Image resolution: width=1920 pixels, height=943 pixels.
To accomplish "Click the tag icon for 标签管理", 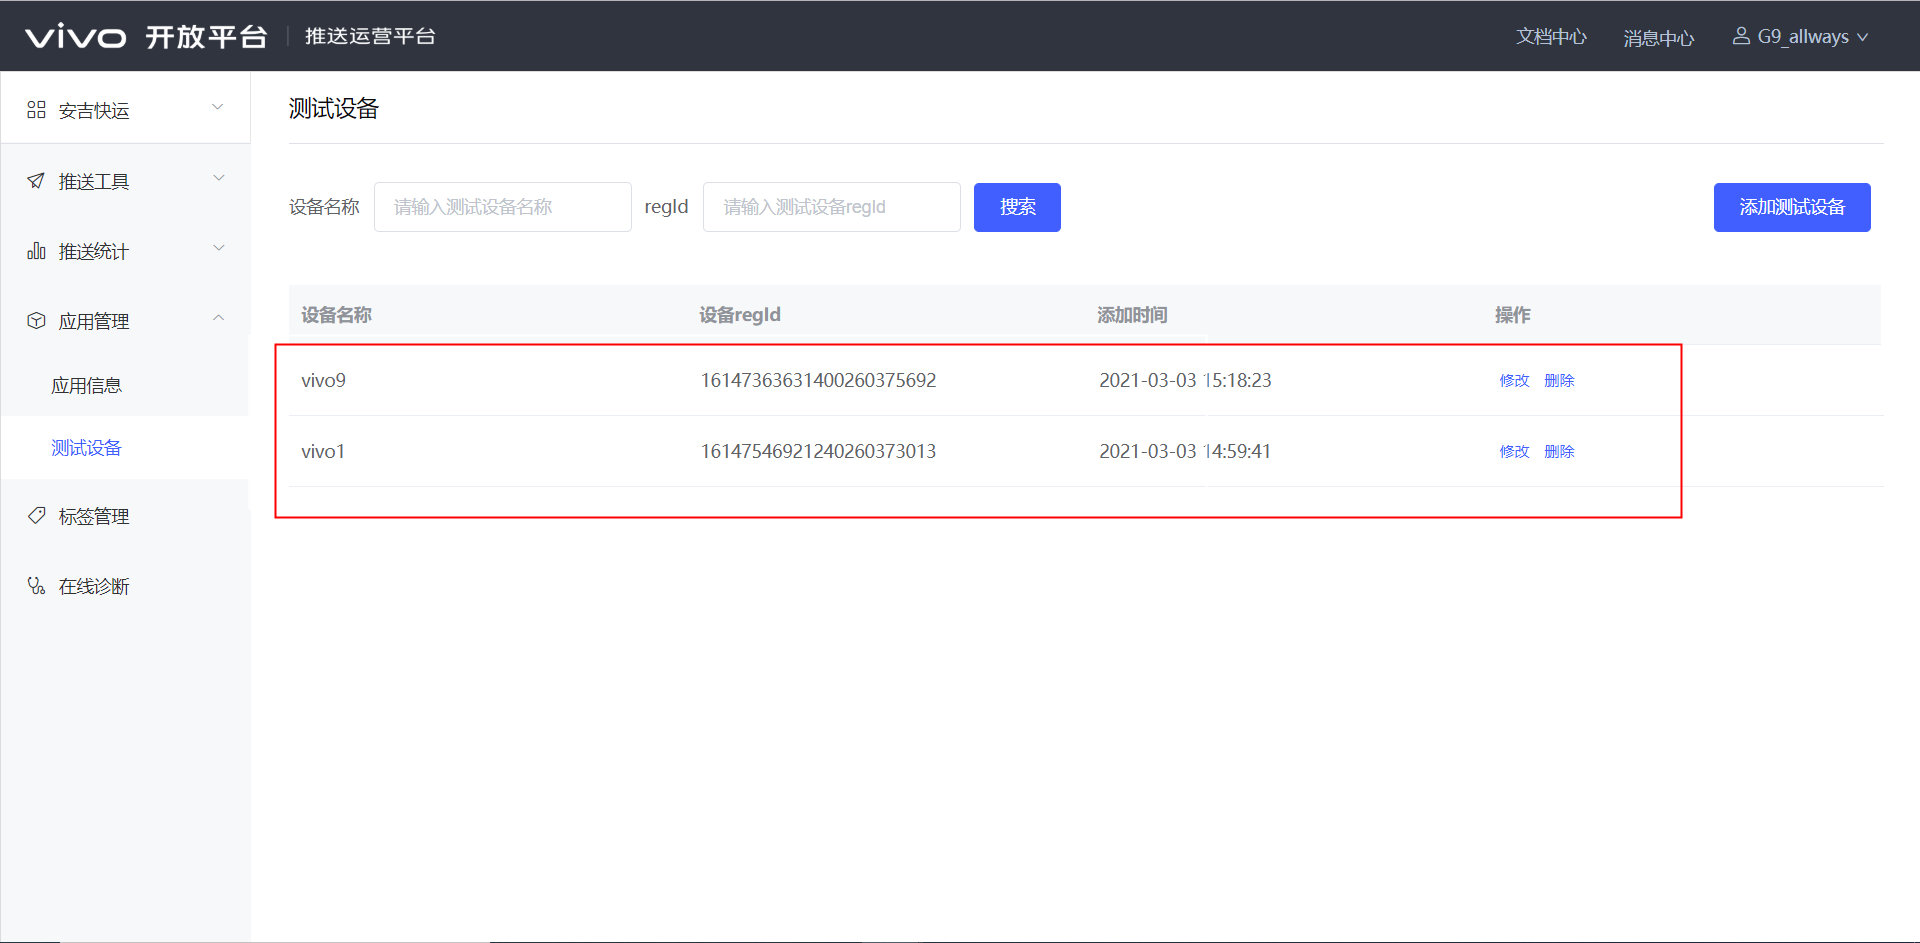I will tap(36, 516).
